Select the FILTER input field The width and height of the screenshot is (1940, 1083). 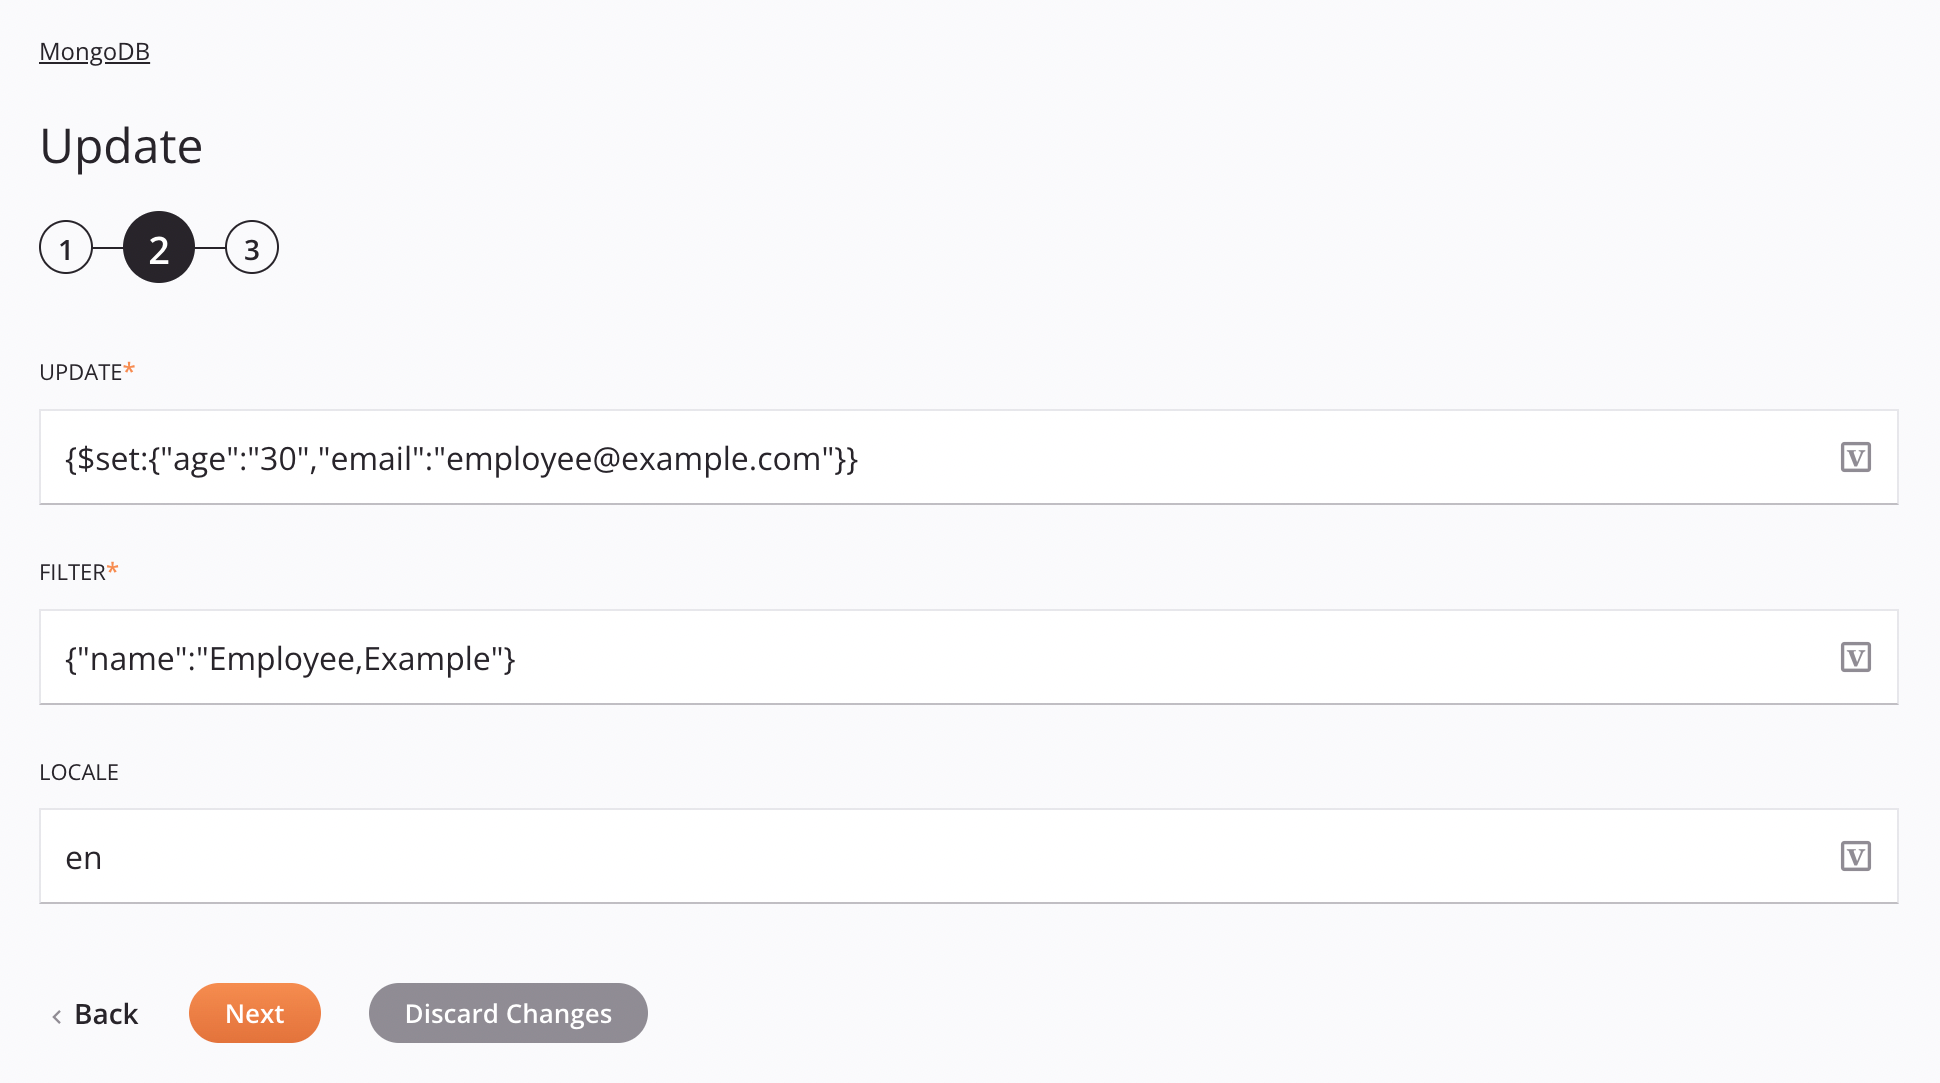click(x=969, y=657)
